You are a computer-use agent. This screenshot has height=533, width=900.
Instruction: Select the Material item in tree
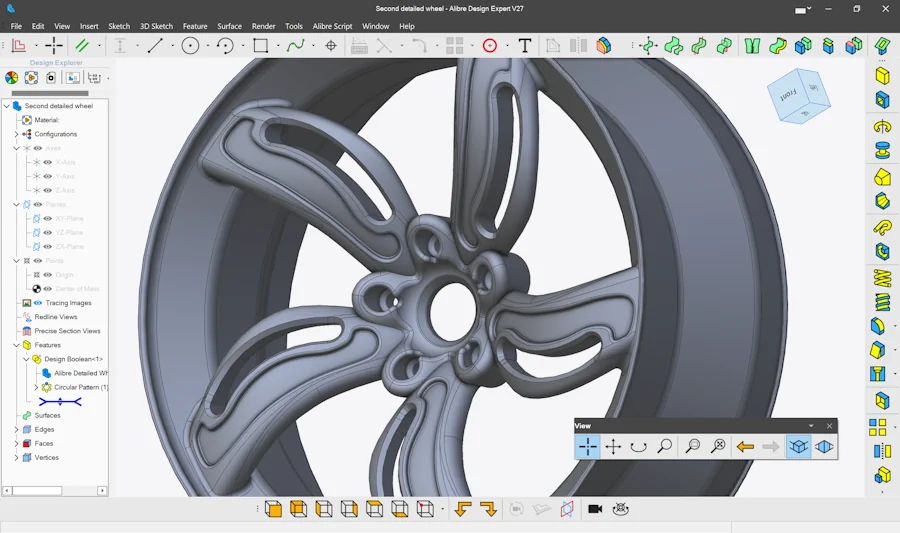click(46, 120)
